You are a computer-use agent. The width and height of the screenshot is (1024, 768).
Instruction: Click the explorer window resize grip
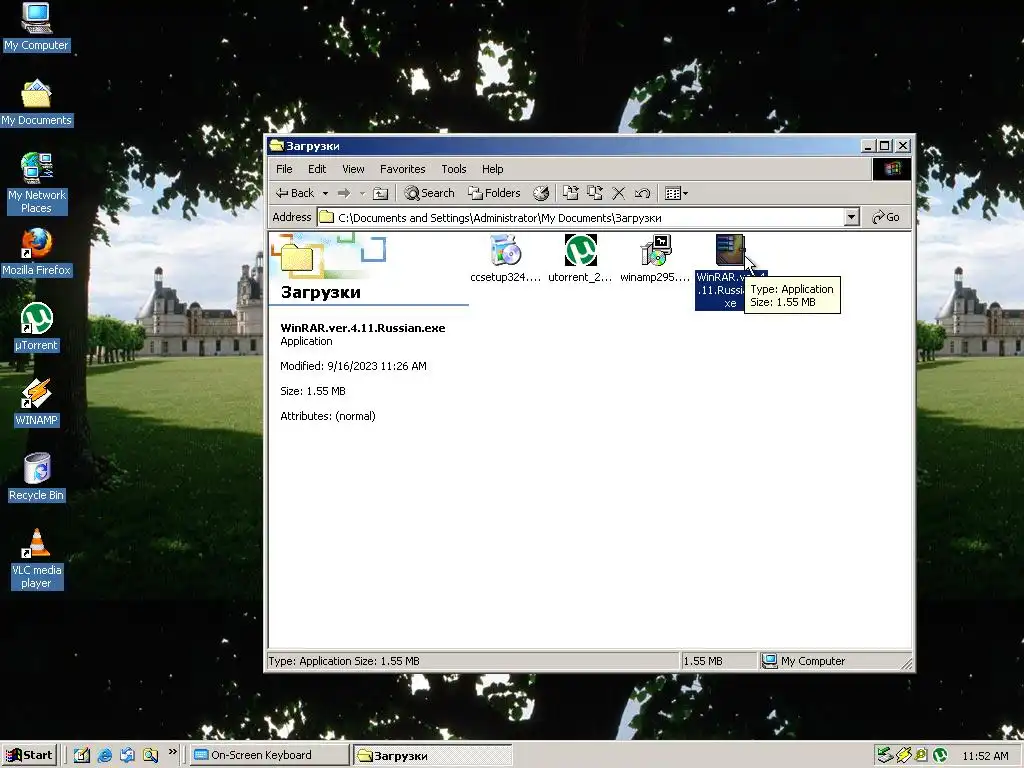coord(906,664)
